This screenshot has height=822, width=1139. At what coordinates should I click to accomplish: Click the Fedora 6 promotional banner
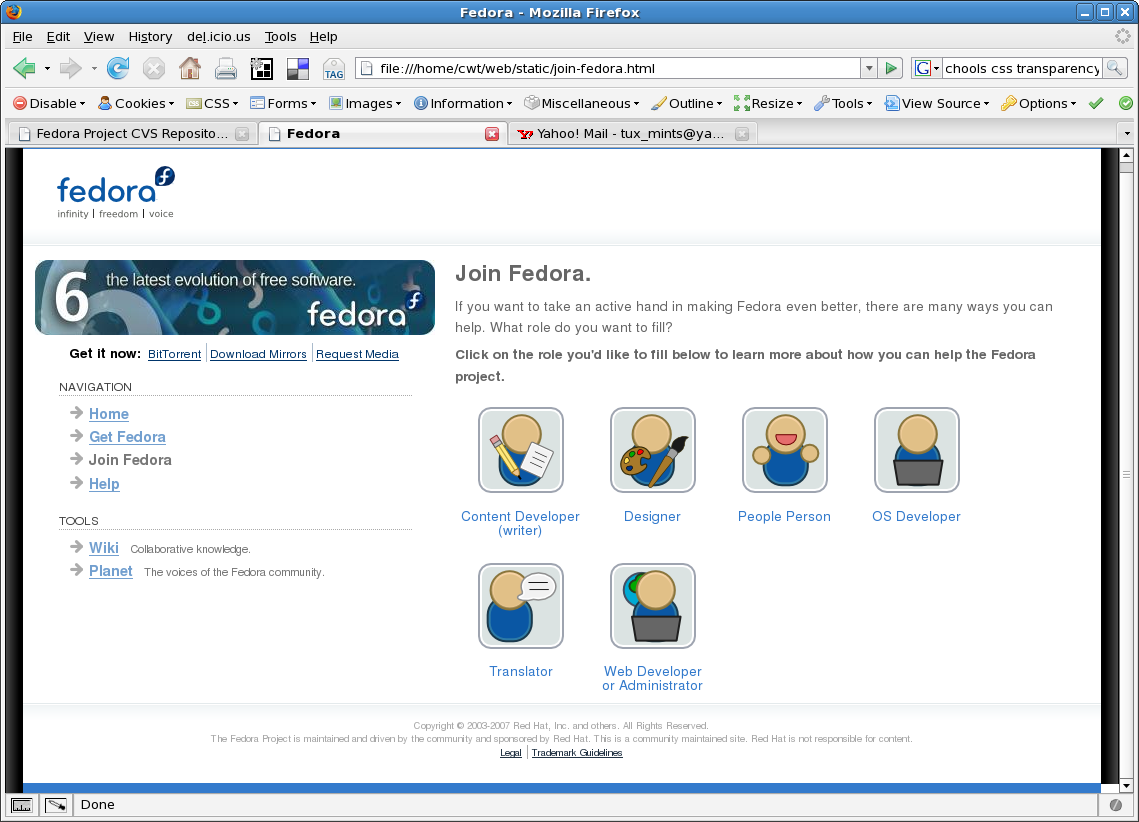click(235, 298)
